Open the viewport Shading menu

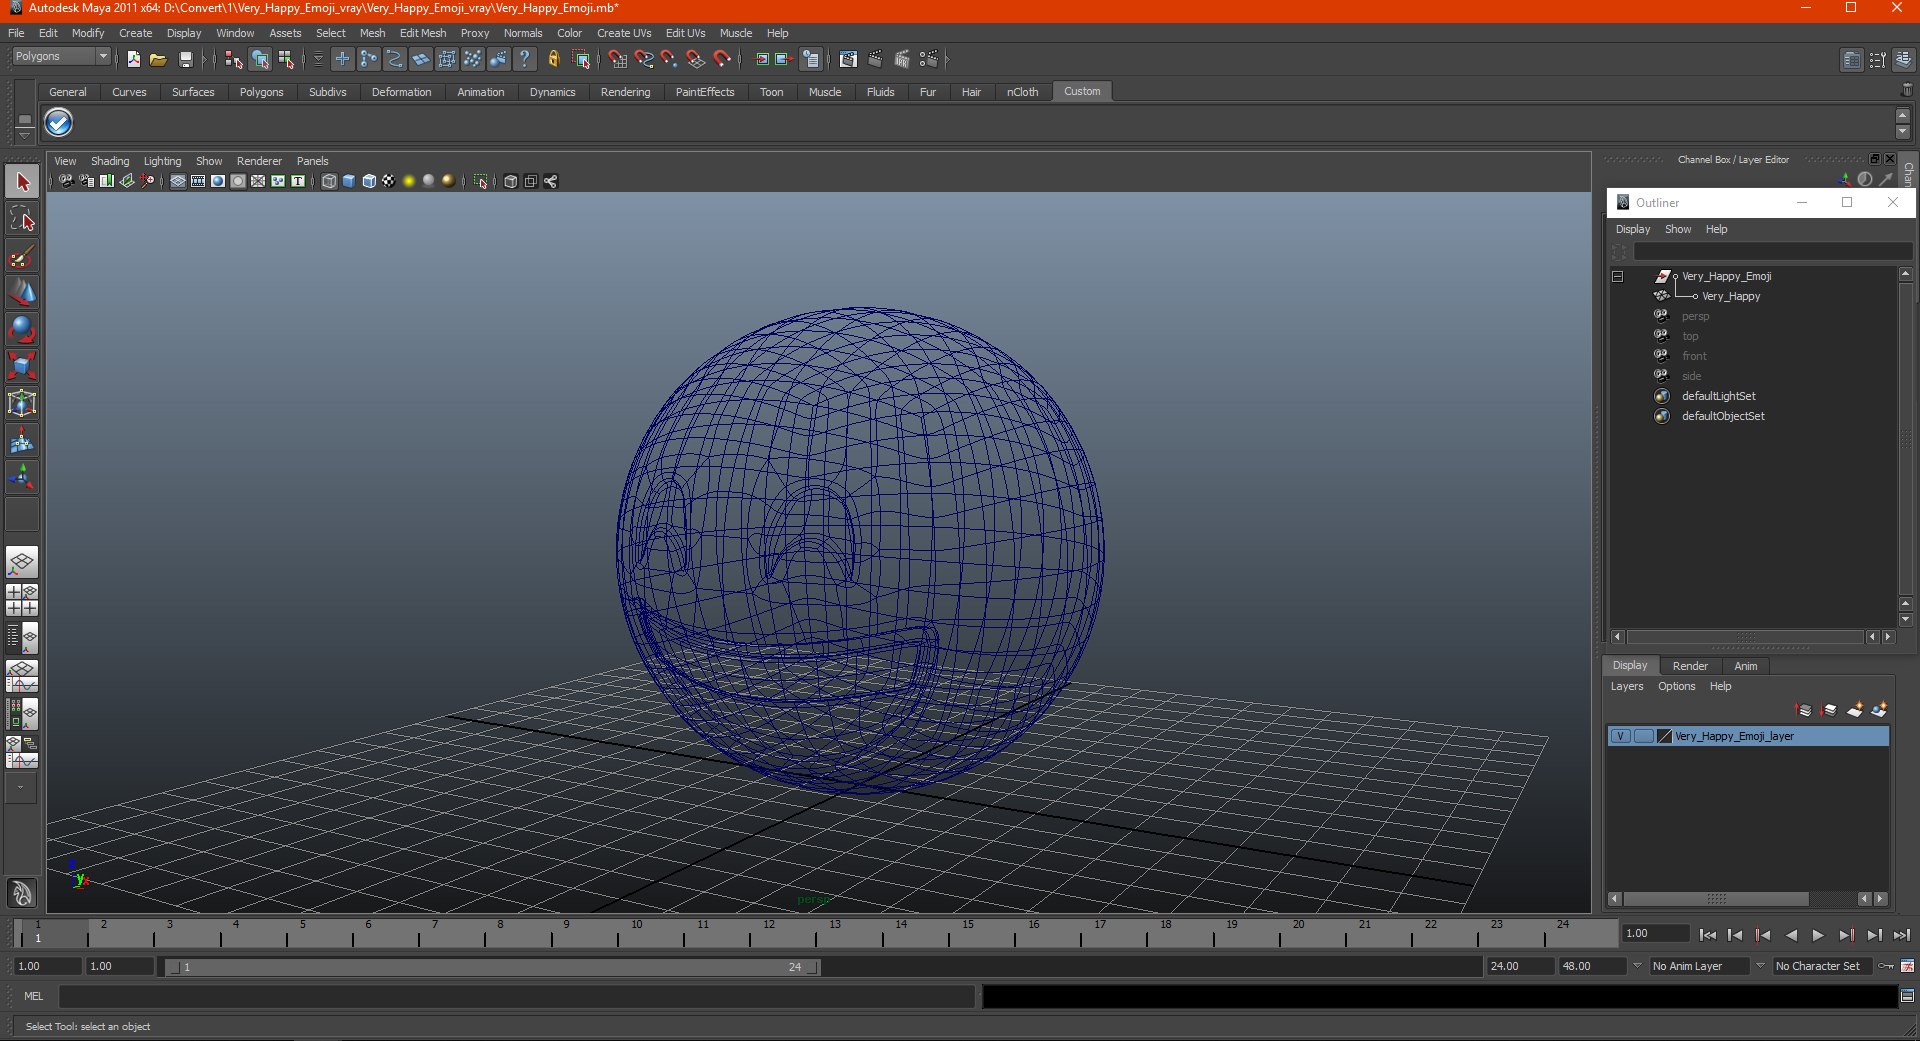[x=110, y=161]
